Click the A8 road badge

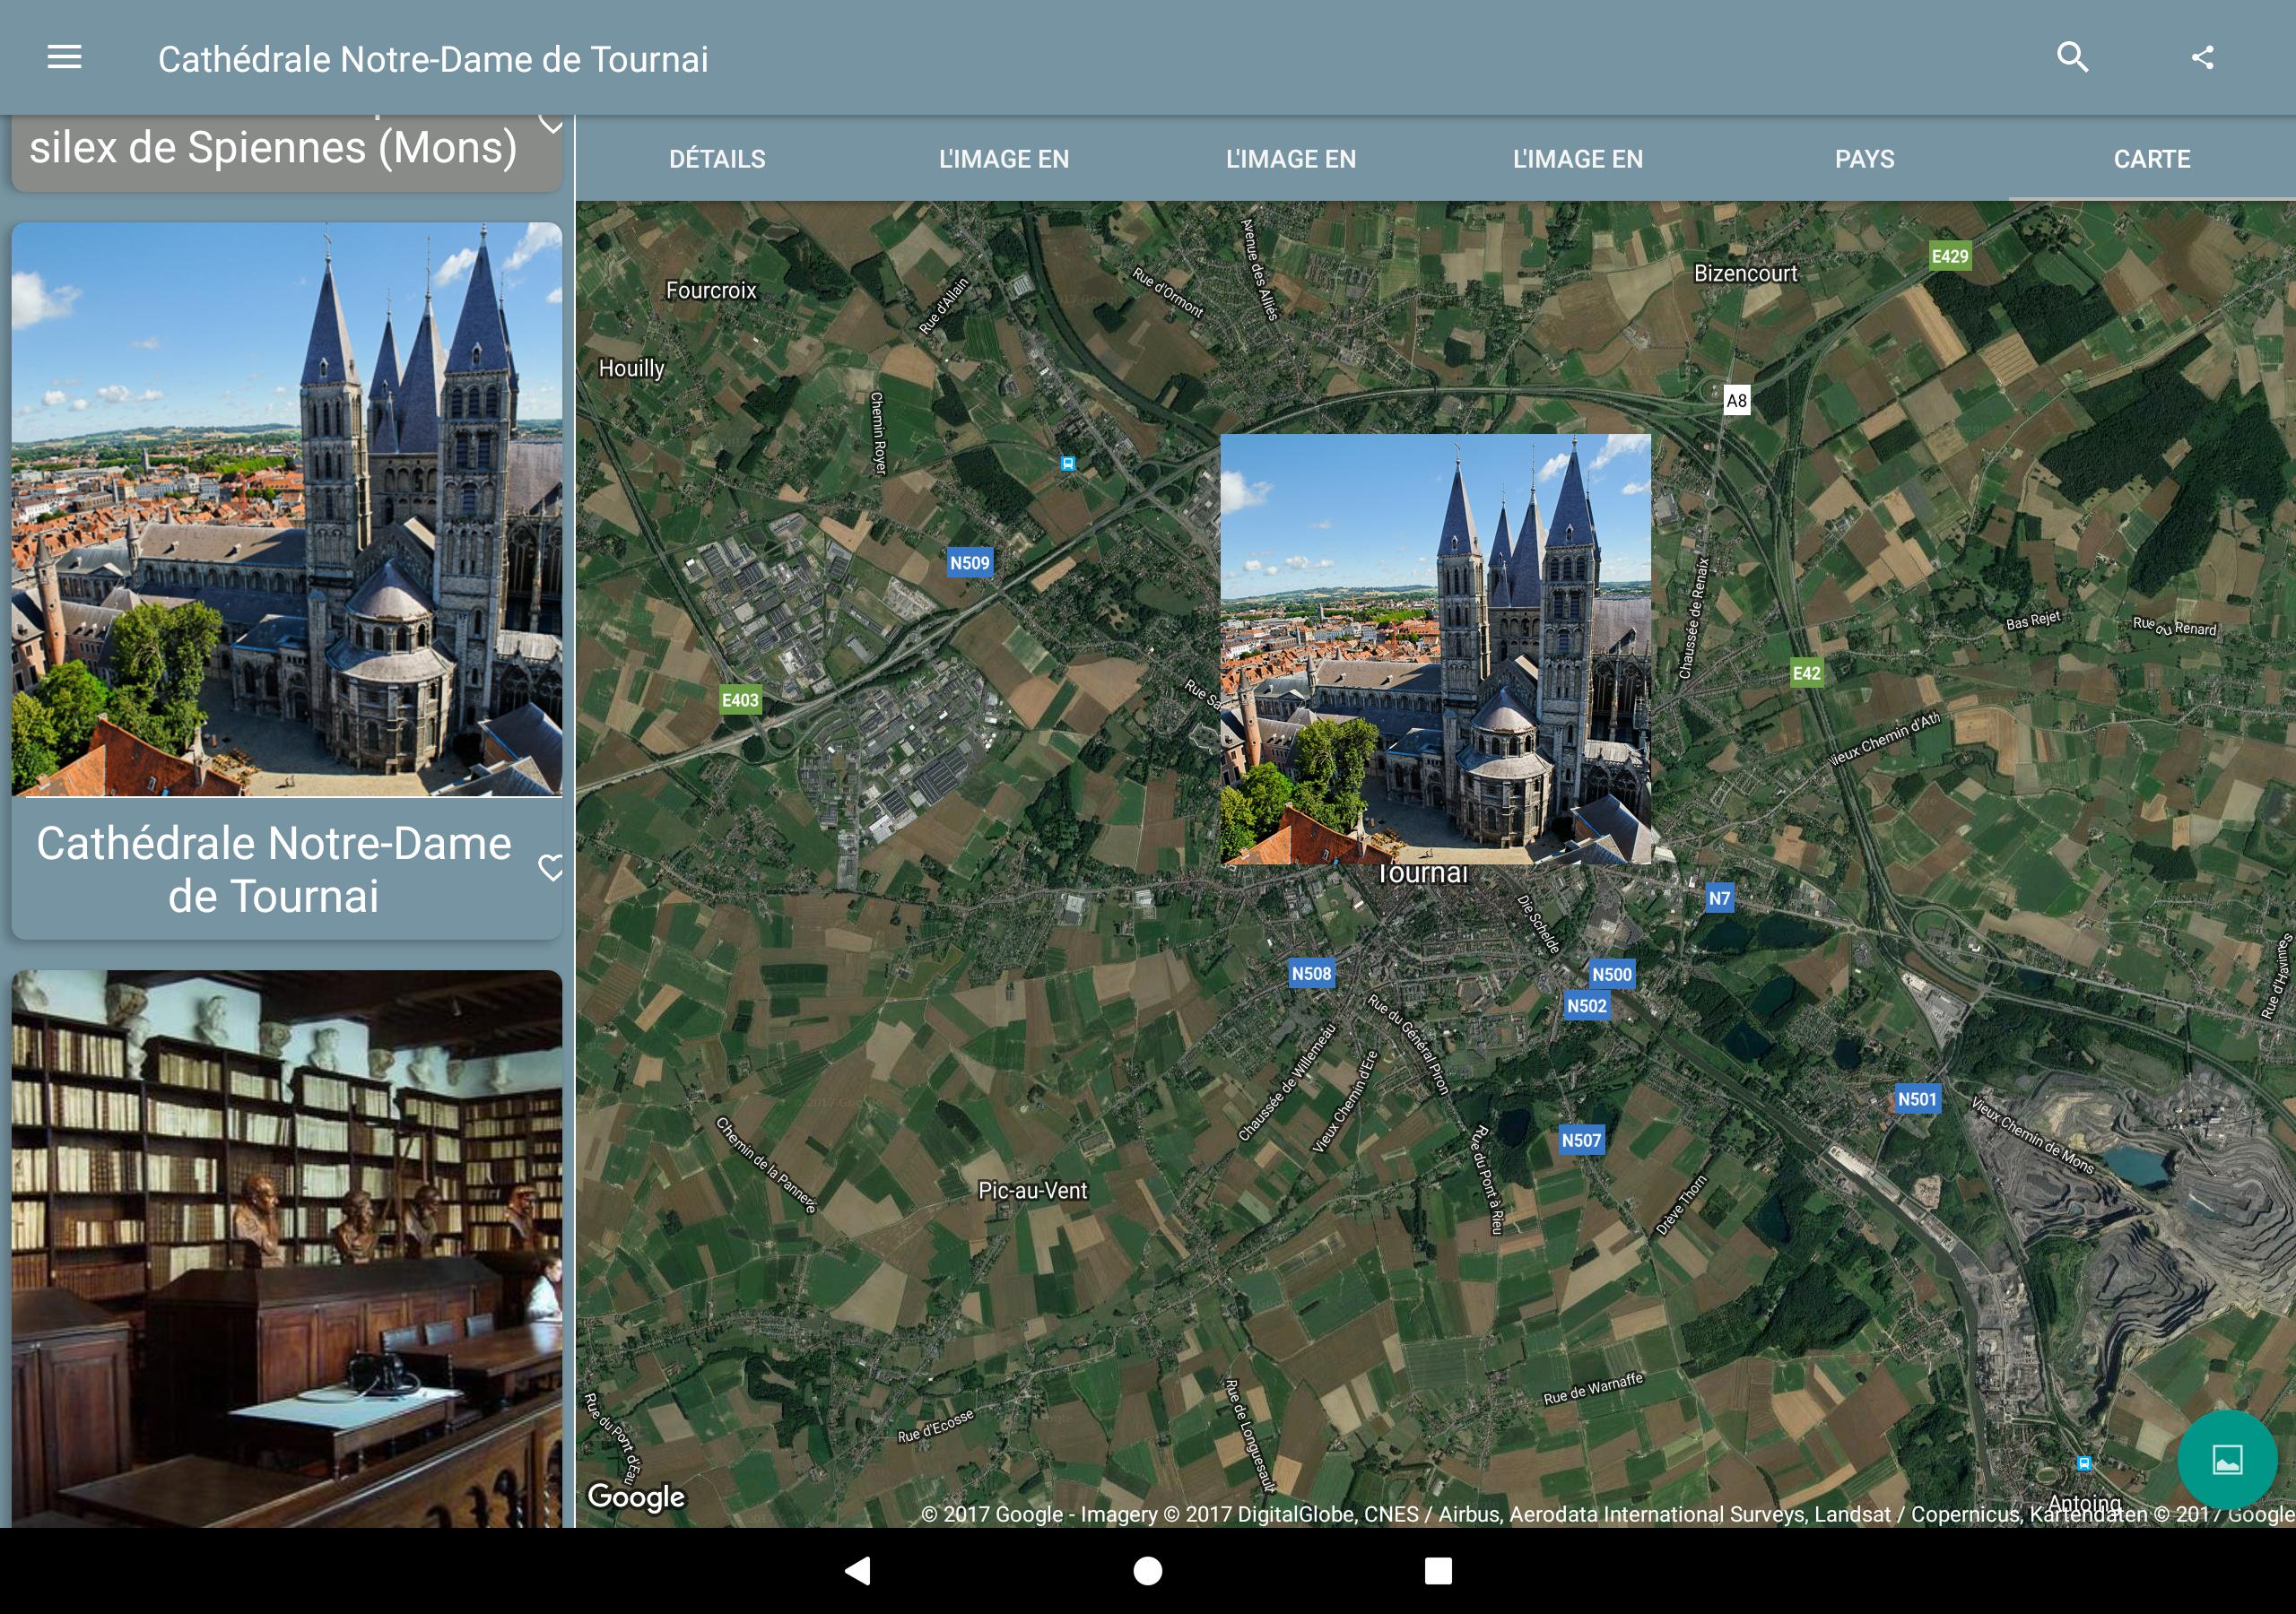(1737, 400)
